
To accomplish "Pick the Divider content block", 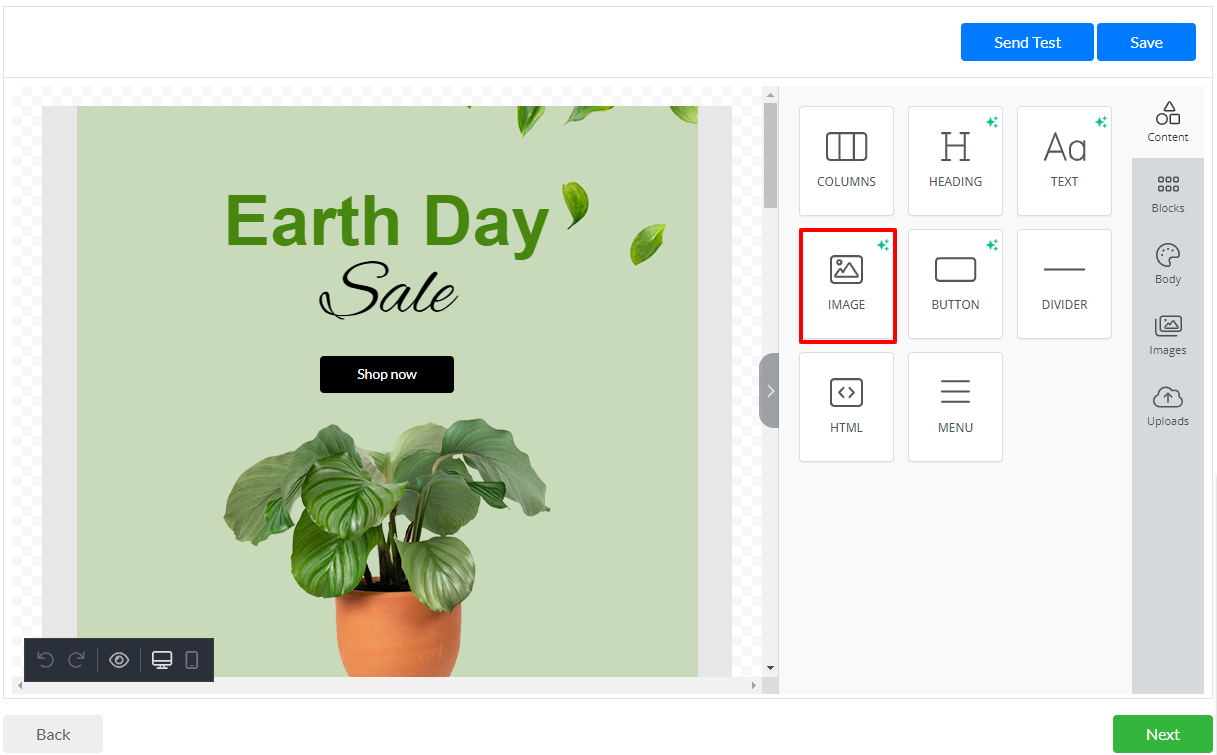I will [1064, 284].
